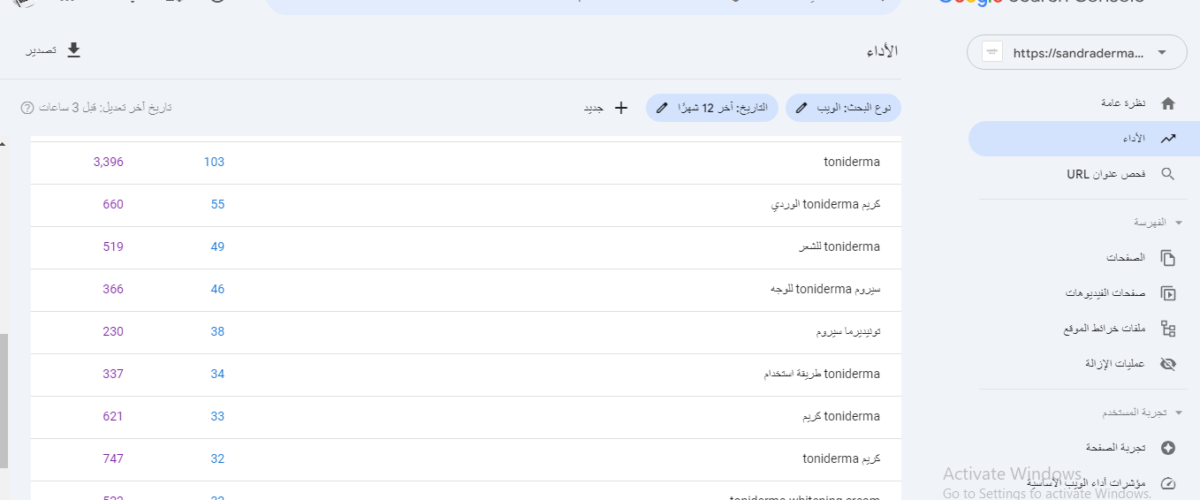Click the clicks value 34
Image resolution: width=1200 pixels, height=500 pixels.
[x=217, y=375]
